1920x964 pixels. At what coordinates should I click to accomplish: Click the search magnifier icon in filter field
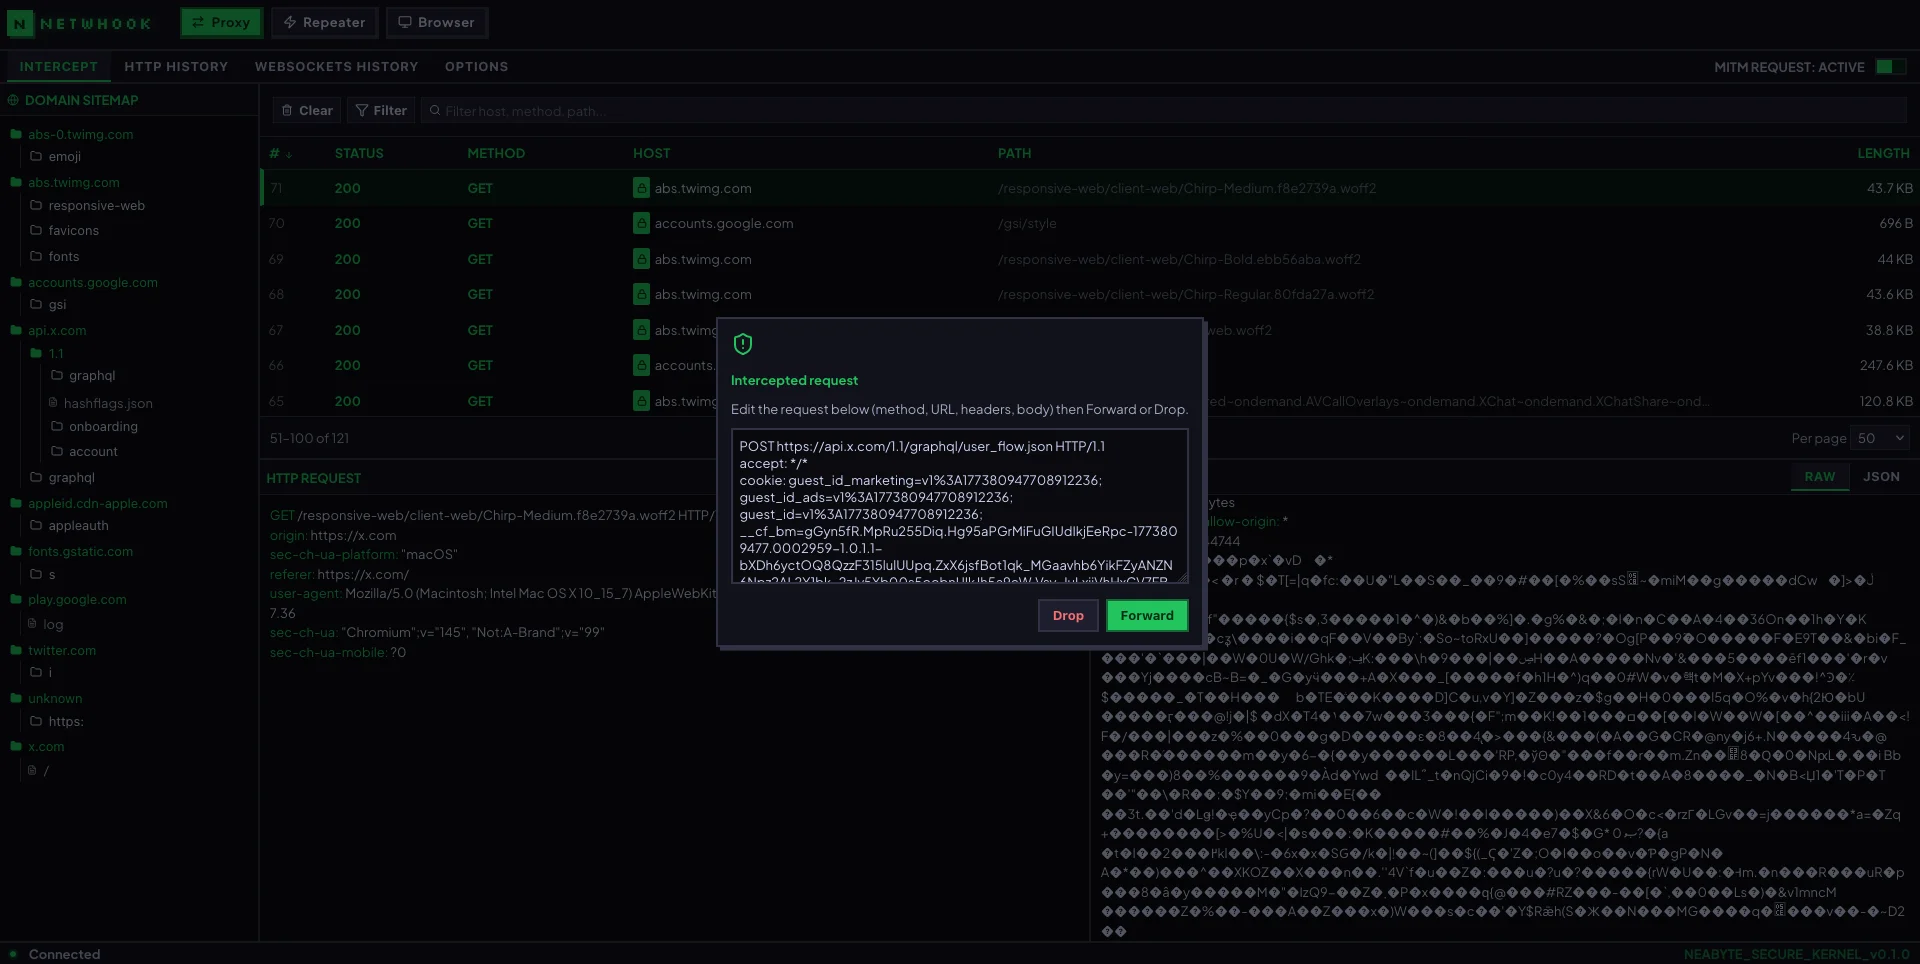click(435, 110)
